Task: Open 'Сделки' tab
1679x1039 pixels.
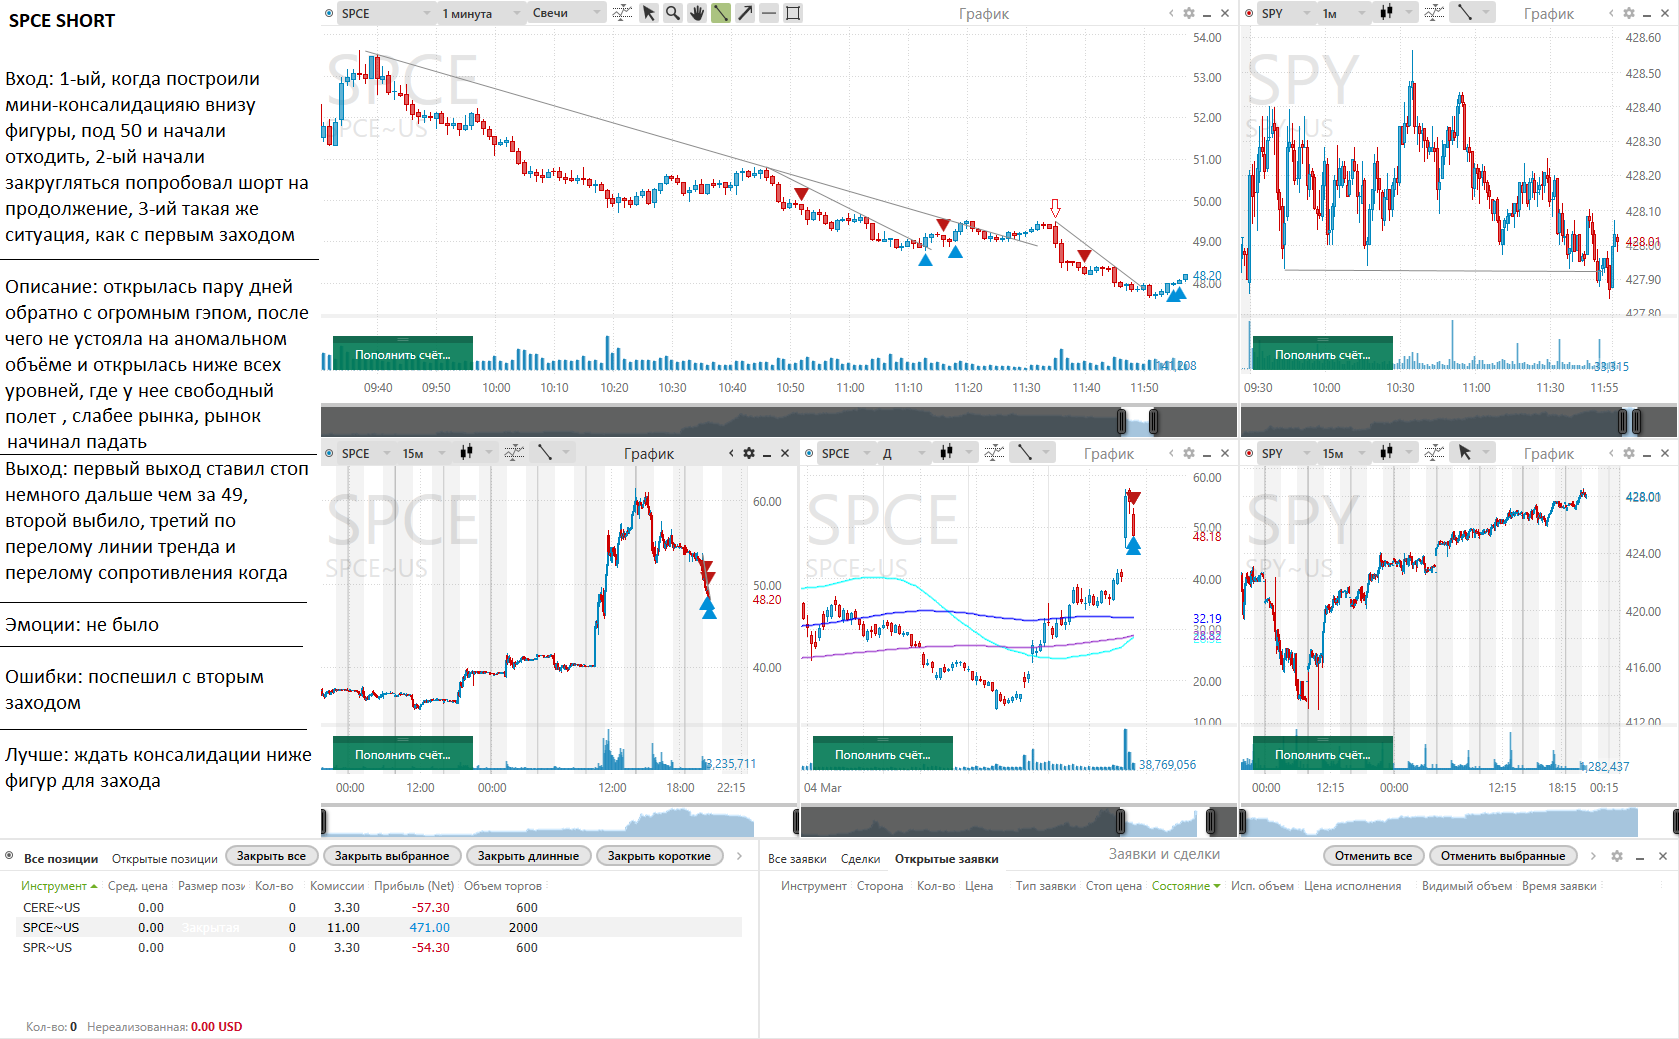Action: pos(860,858)
